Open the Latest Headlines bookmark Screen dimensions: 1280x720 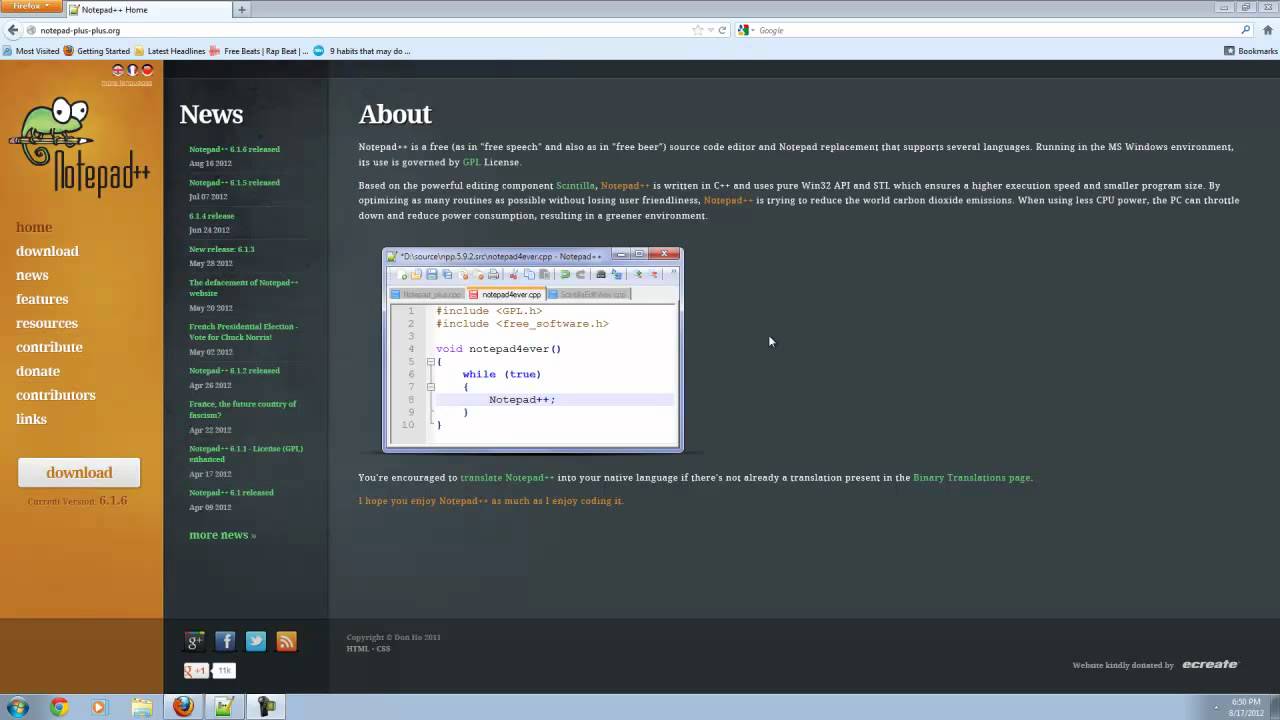pyautogui.click(x=170, y=51)
